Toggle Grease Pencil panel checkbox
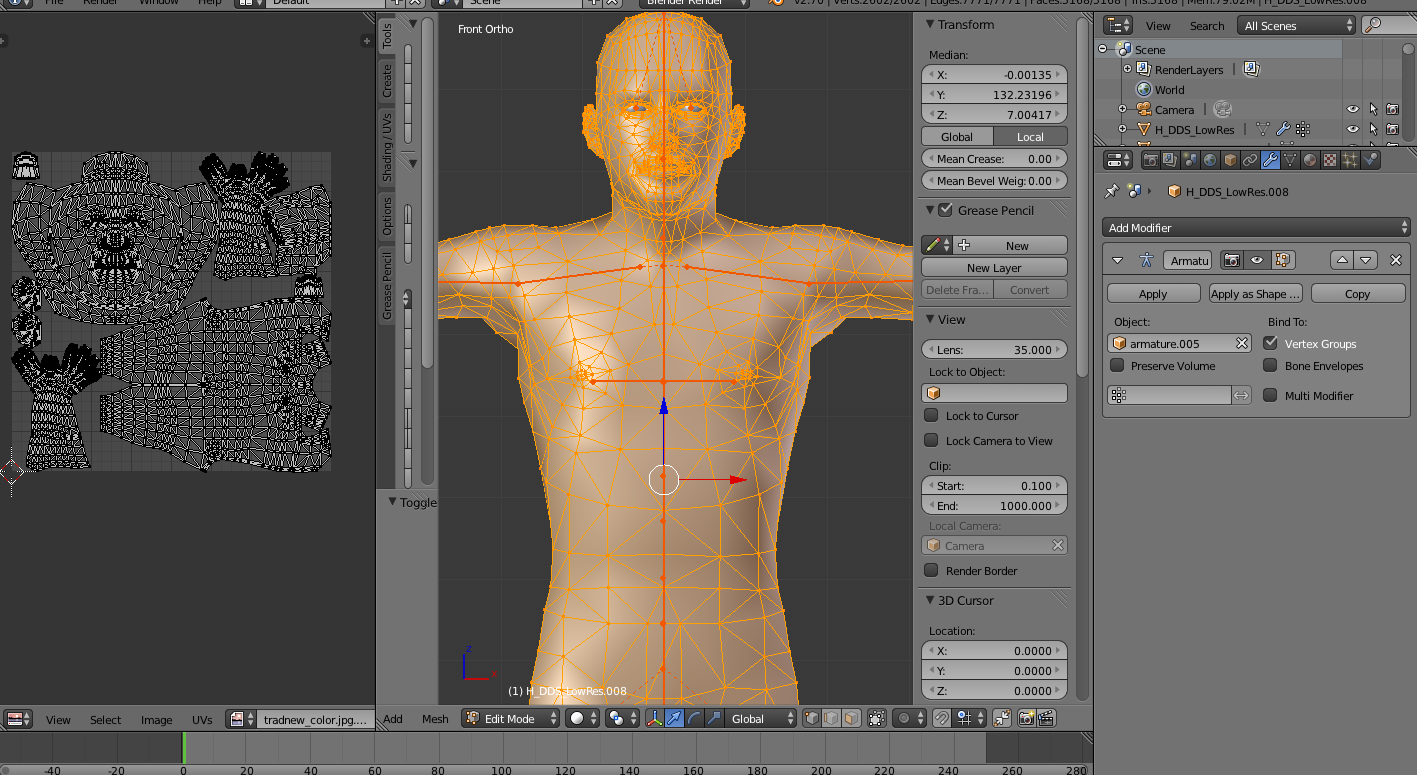Image resolution: width=1417 pixels, height=775 pixels. point(945,210)
